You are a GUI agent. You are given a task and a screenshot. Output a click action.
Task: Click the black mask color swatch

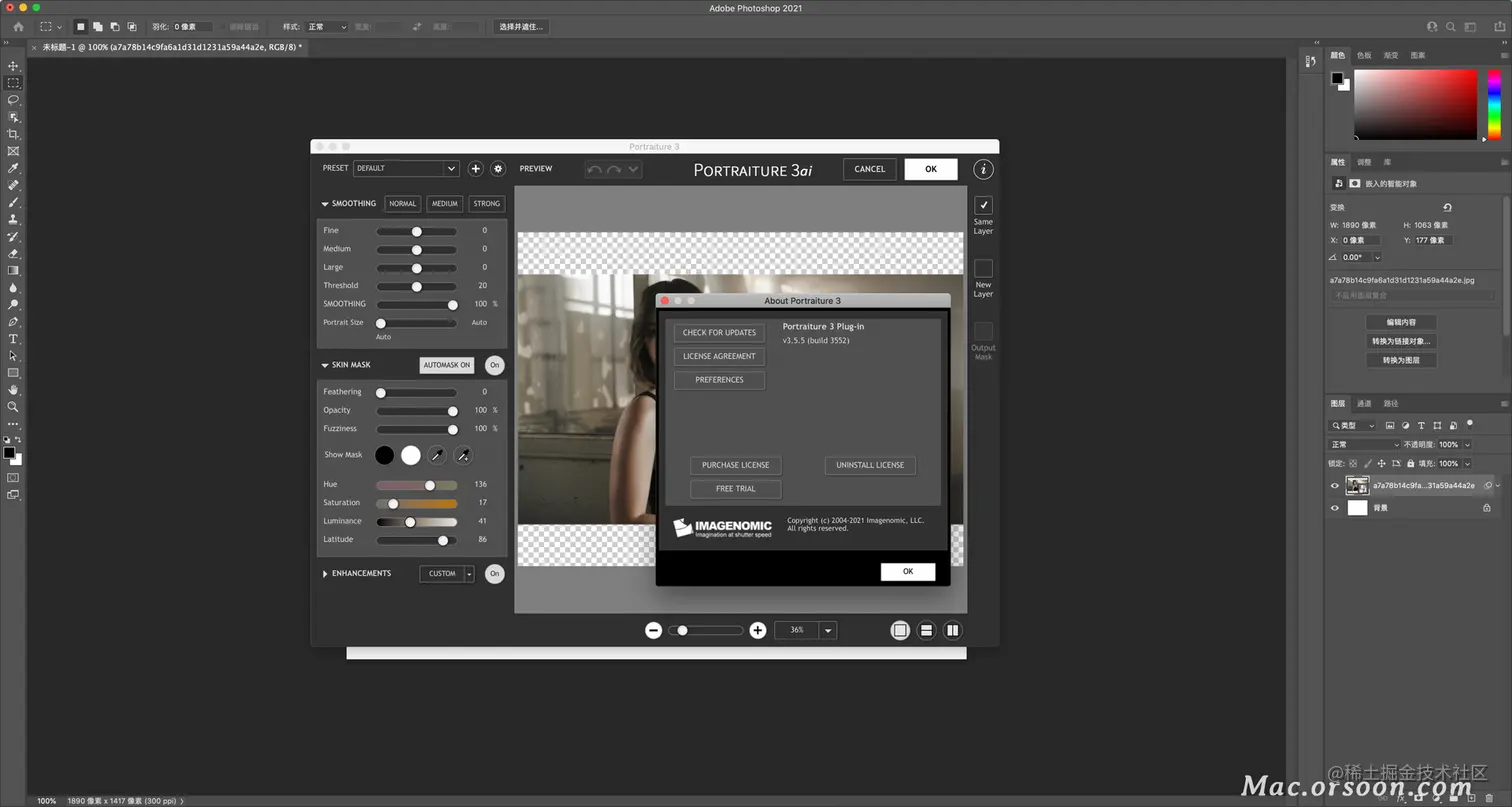pyautogui.click(x=384, y=455)
